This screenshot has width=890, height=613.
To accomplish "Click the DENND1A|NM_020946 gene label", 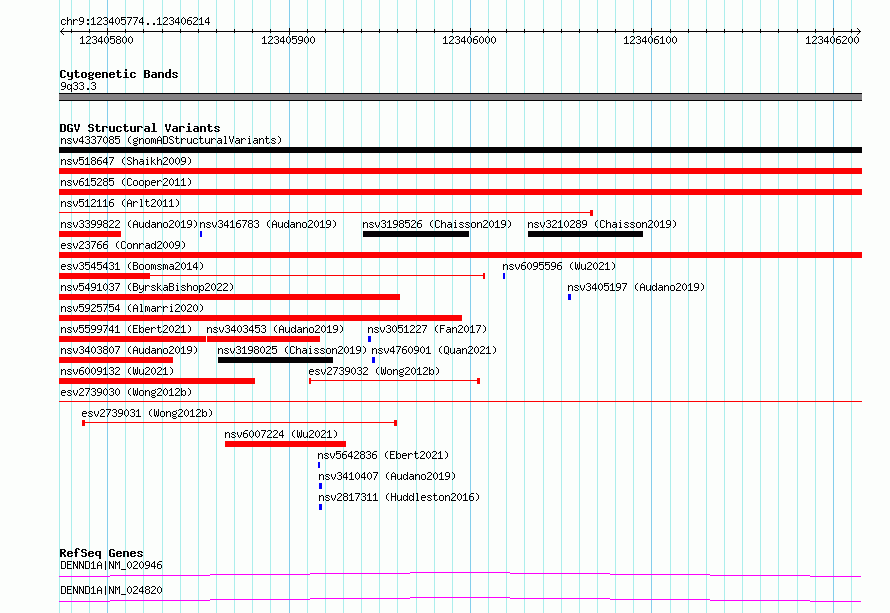I will click(111, 565).
